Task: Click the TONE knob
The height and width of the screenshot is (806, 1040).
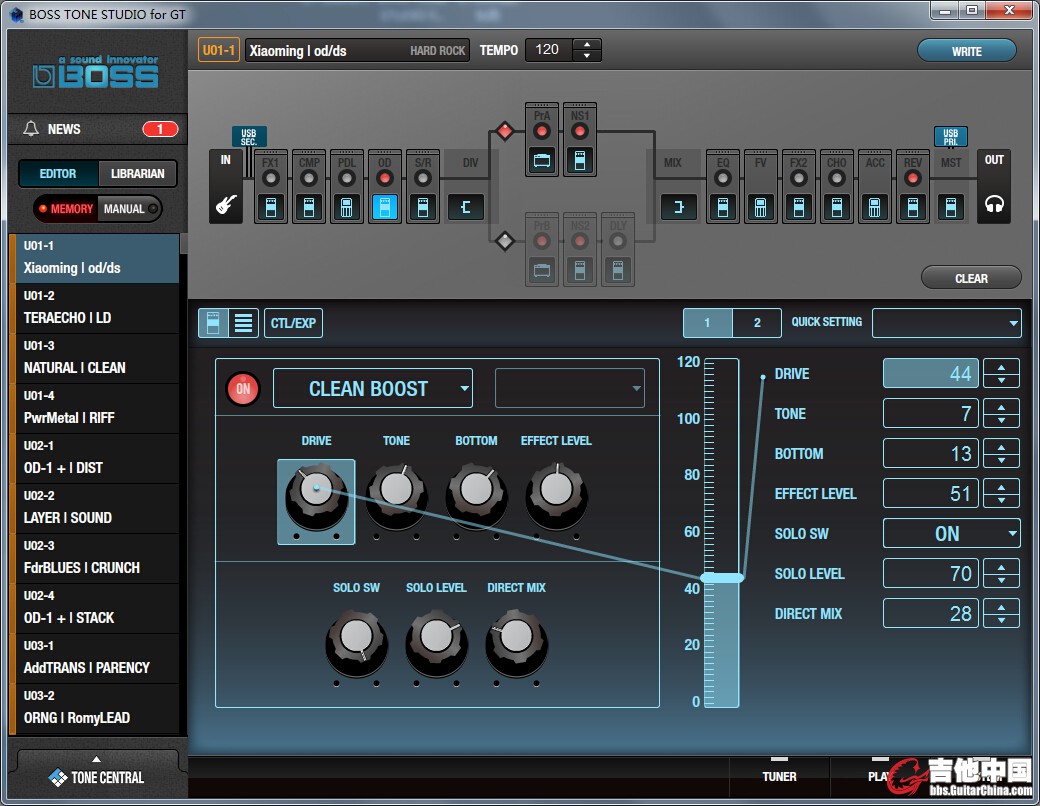Action: tap(396, 495)
